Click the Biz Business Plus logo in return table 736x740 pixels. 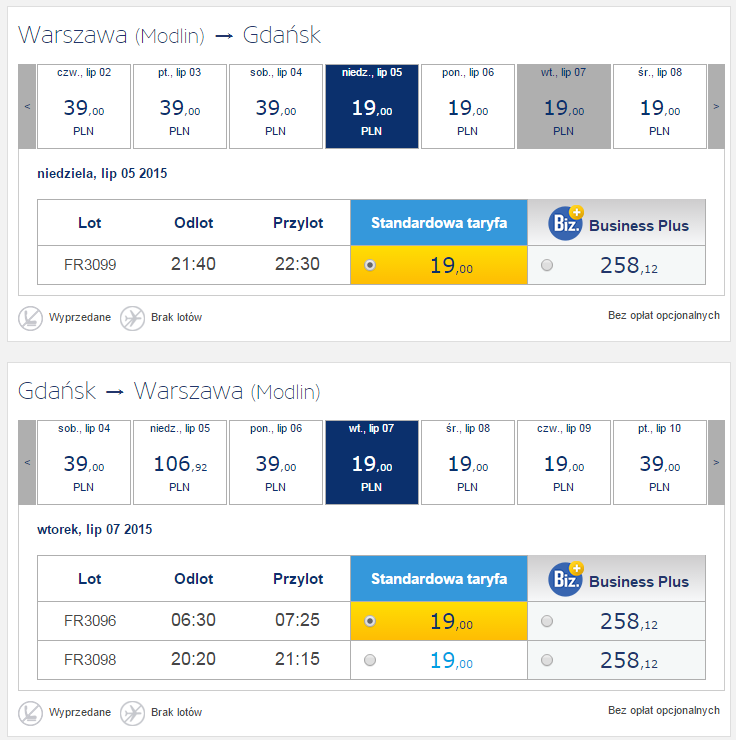(566, 579)
